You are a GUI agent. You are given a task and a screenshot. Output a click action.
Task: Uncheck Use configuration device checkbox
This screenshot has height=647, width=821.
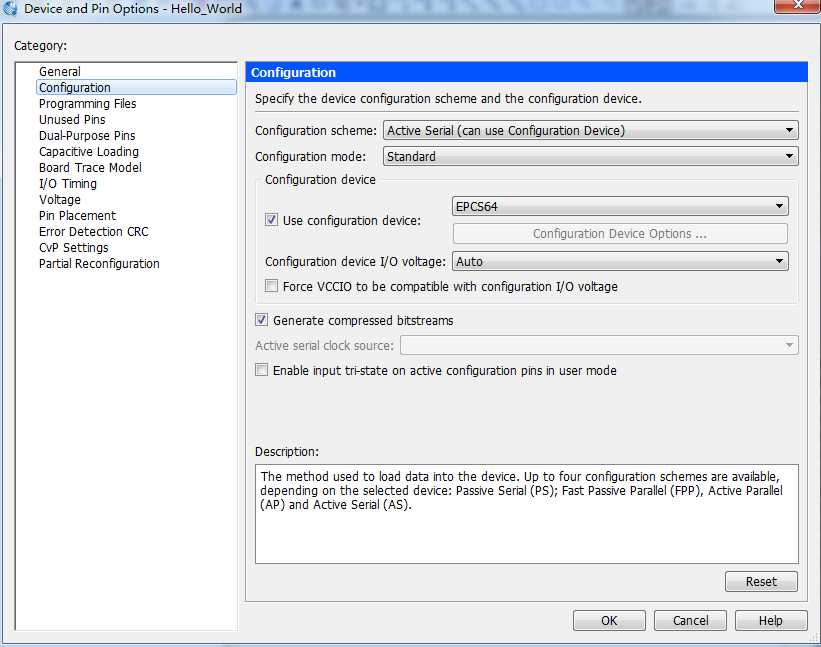tap(271, 220)
